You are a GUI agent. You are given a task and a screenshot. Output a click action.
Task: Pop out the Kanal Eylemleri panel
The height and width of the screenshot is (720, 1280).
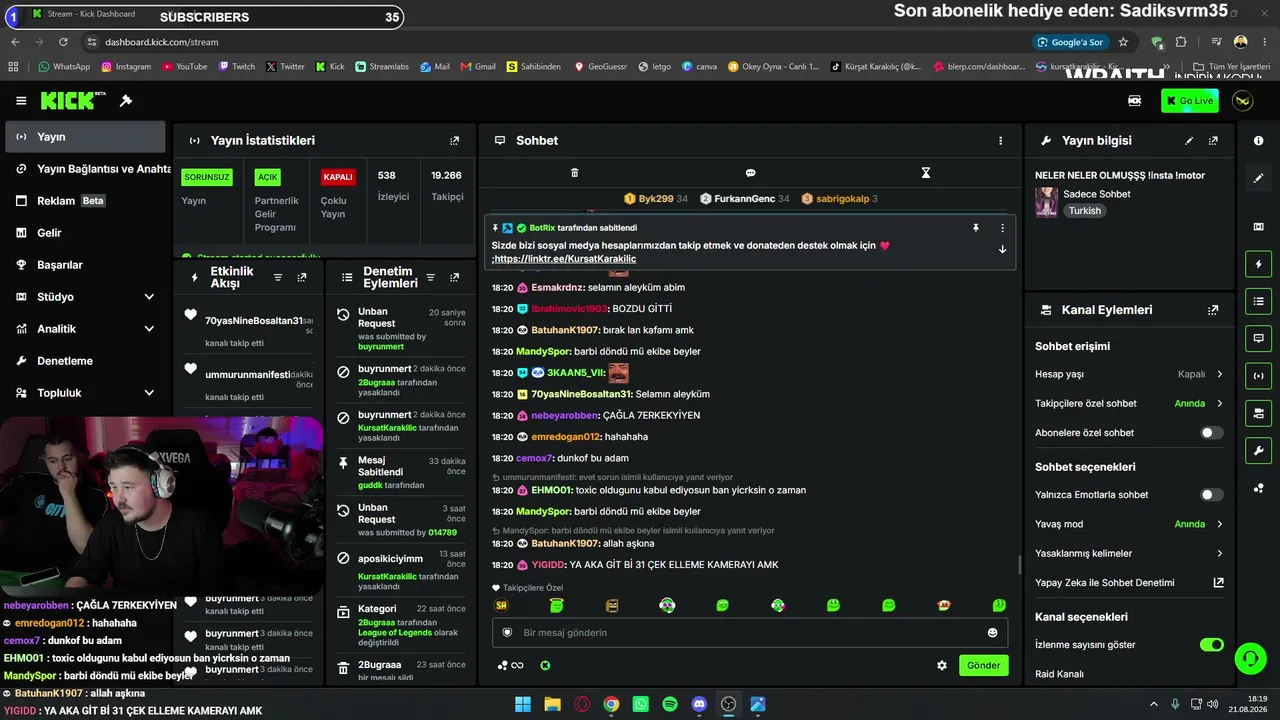(x=1213, y=310)
